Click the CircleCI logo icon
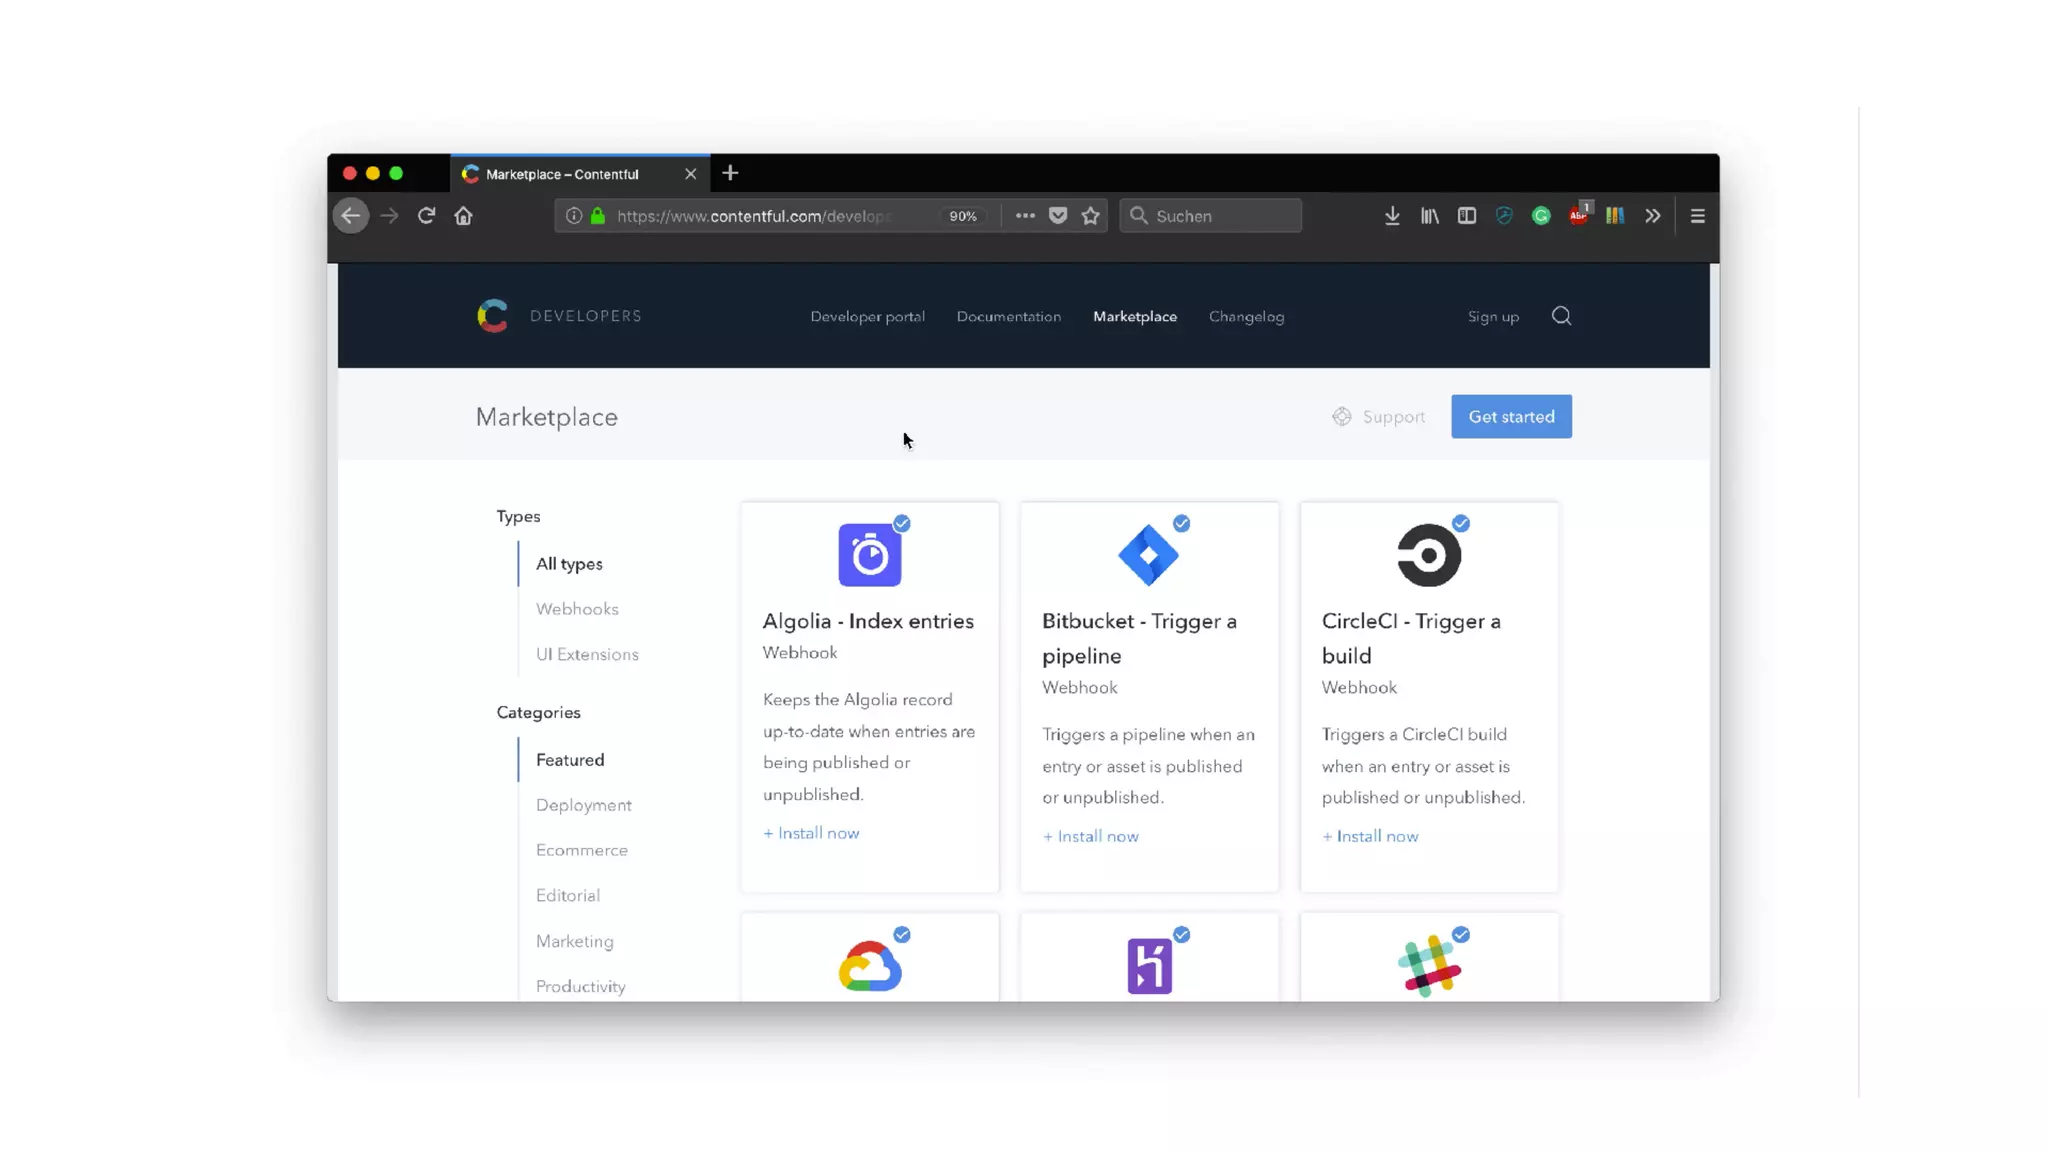 point(1428,555)
